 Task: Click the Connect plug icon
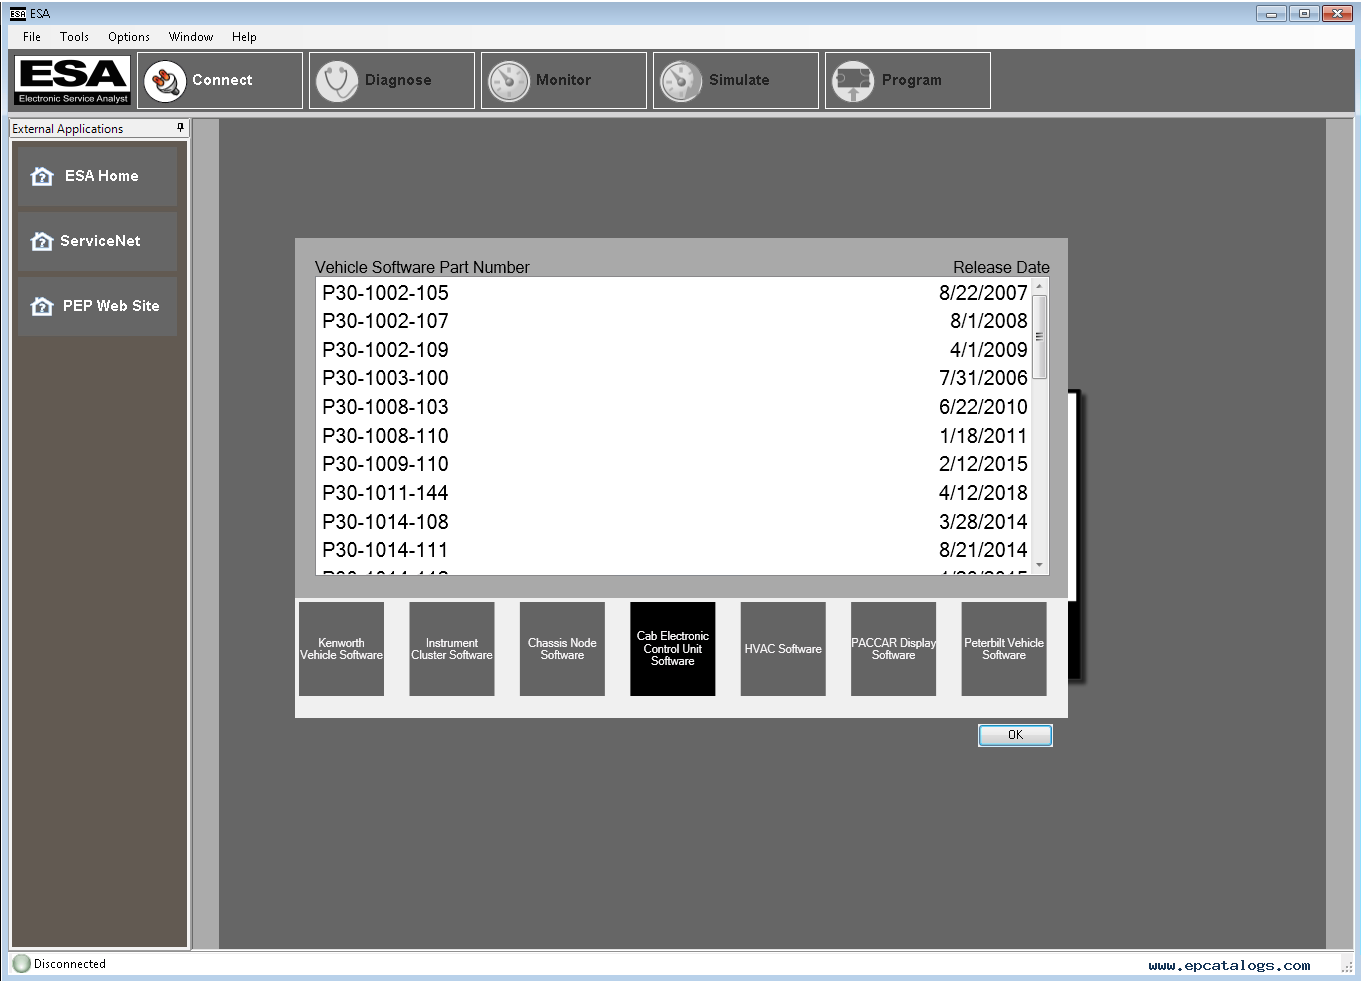[x=165, y=81]
